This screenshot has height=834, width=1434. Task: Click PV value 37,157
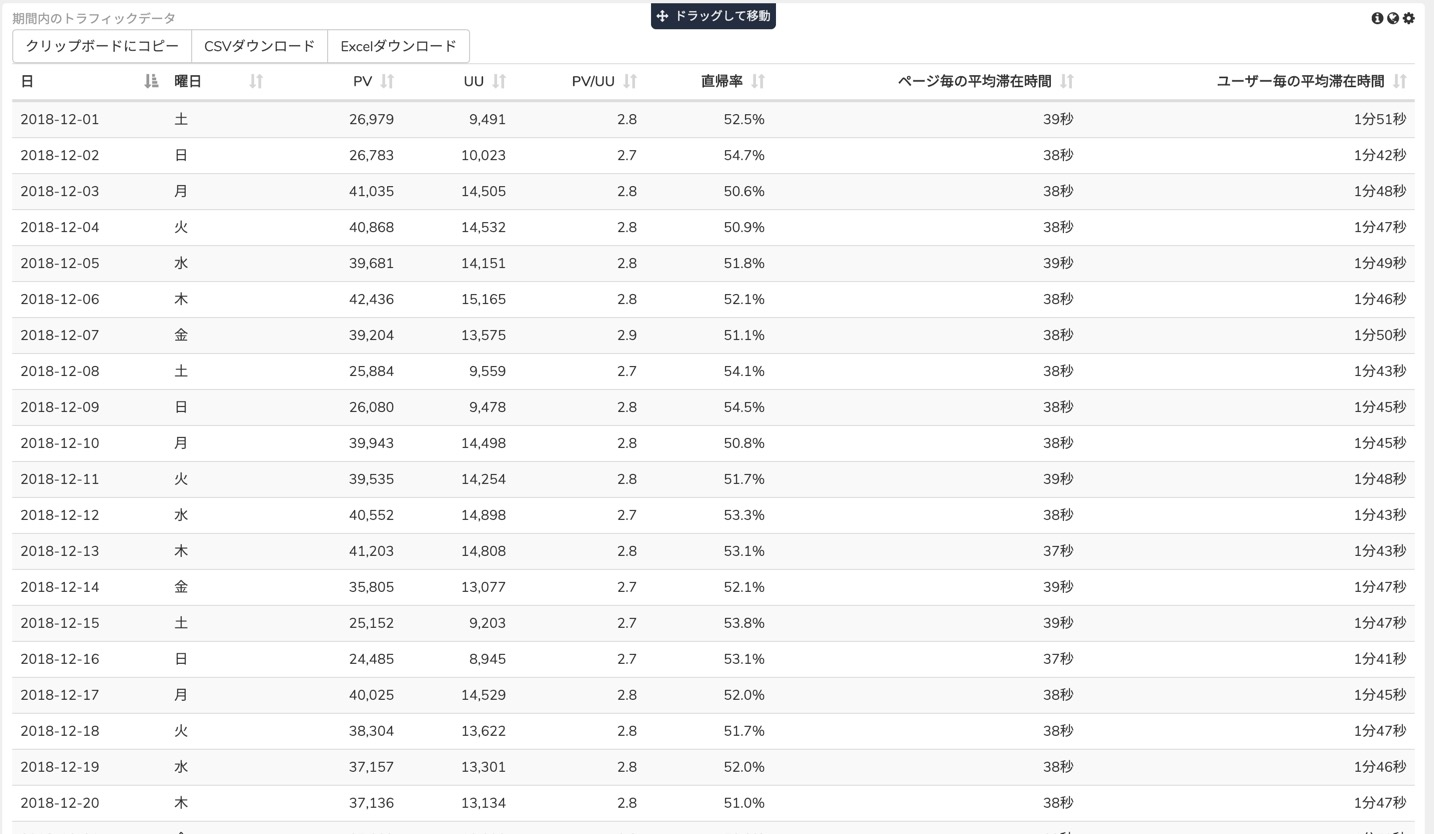[x=371, y=767]
